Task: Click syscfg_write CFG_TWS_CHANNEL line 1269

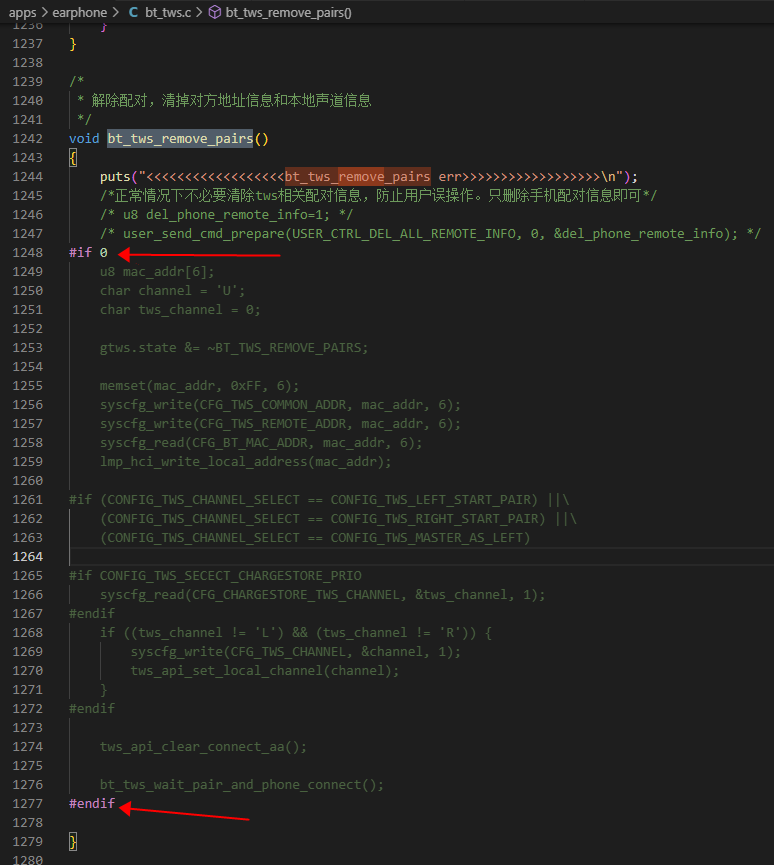Action: [296, 652]
